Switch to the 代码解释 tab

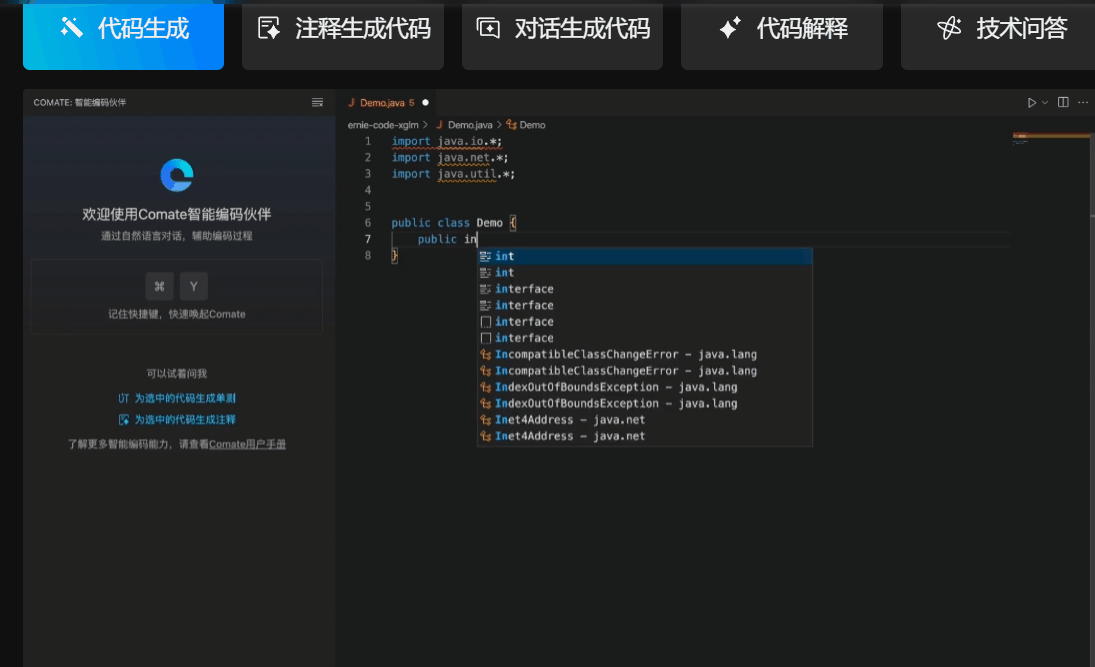click(x=781, y=34)
